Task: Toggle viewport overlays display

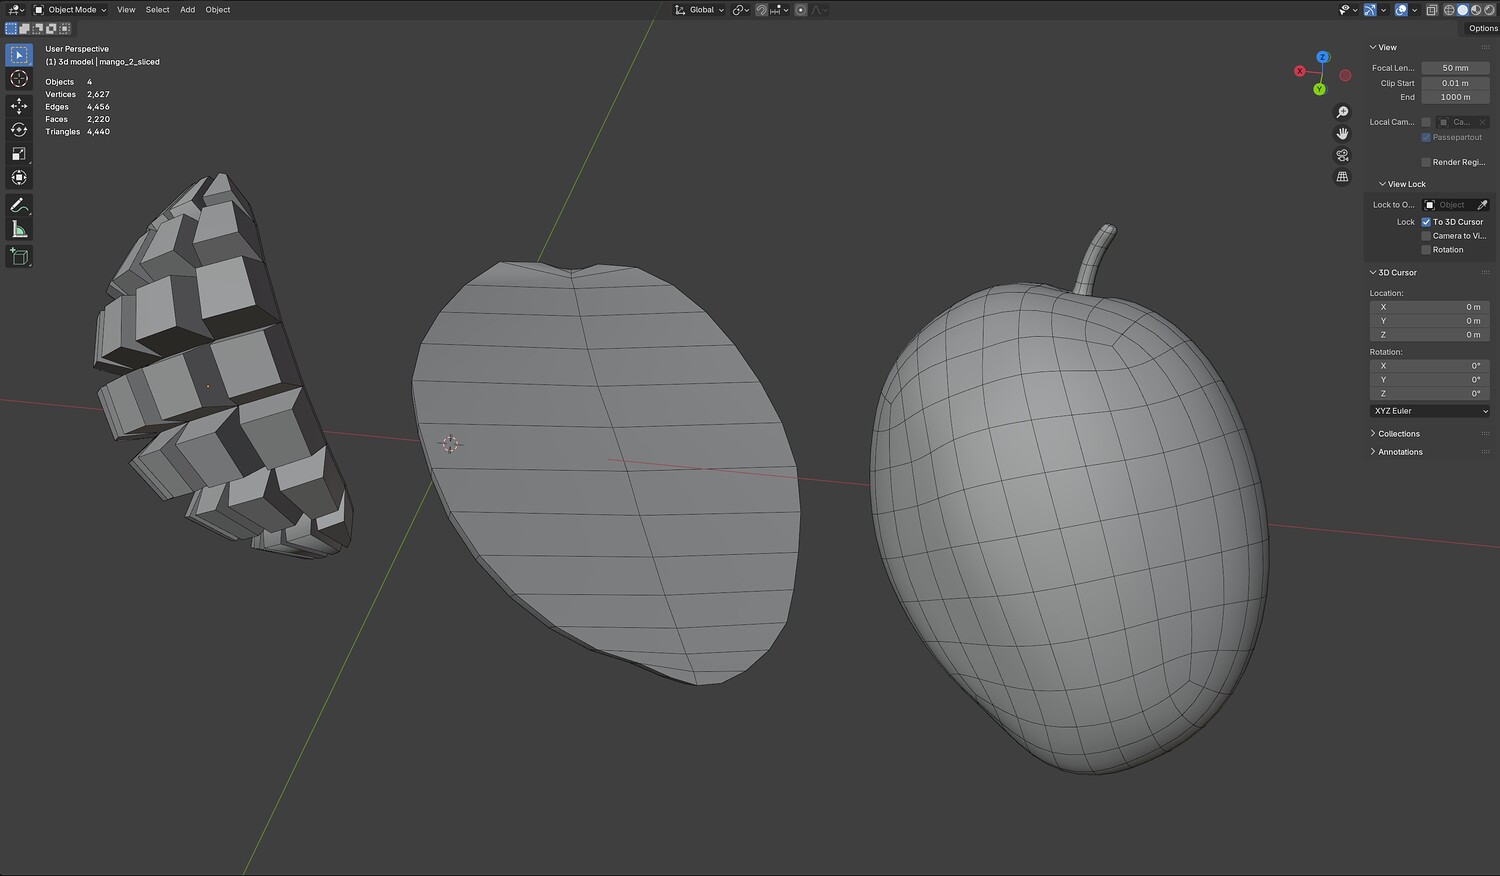Action: (1401, 10)
